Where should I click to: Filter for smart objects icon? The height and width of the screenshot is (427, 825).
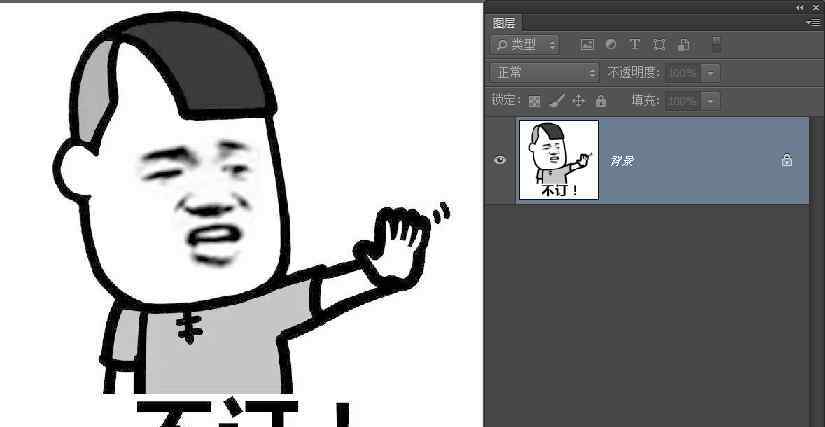click(683, 45)
